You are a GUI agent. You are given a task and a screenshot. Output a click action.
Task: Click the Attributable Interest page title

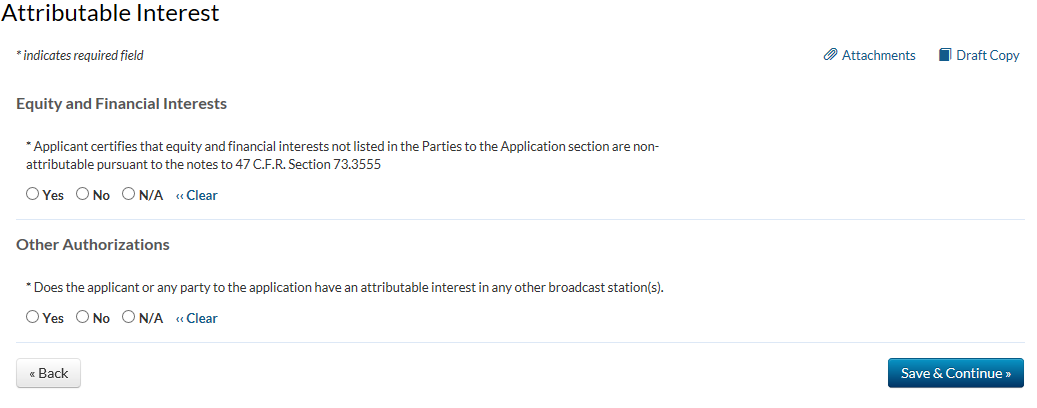tap(110, 14)
